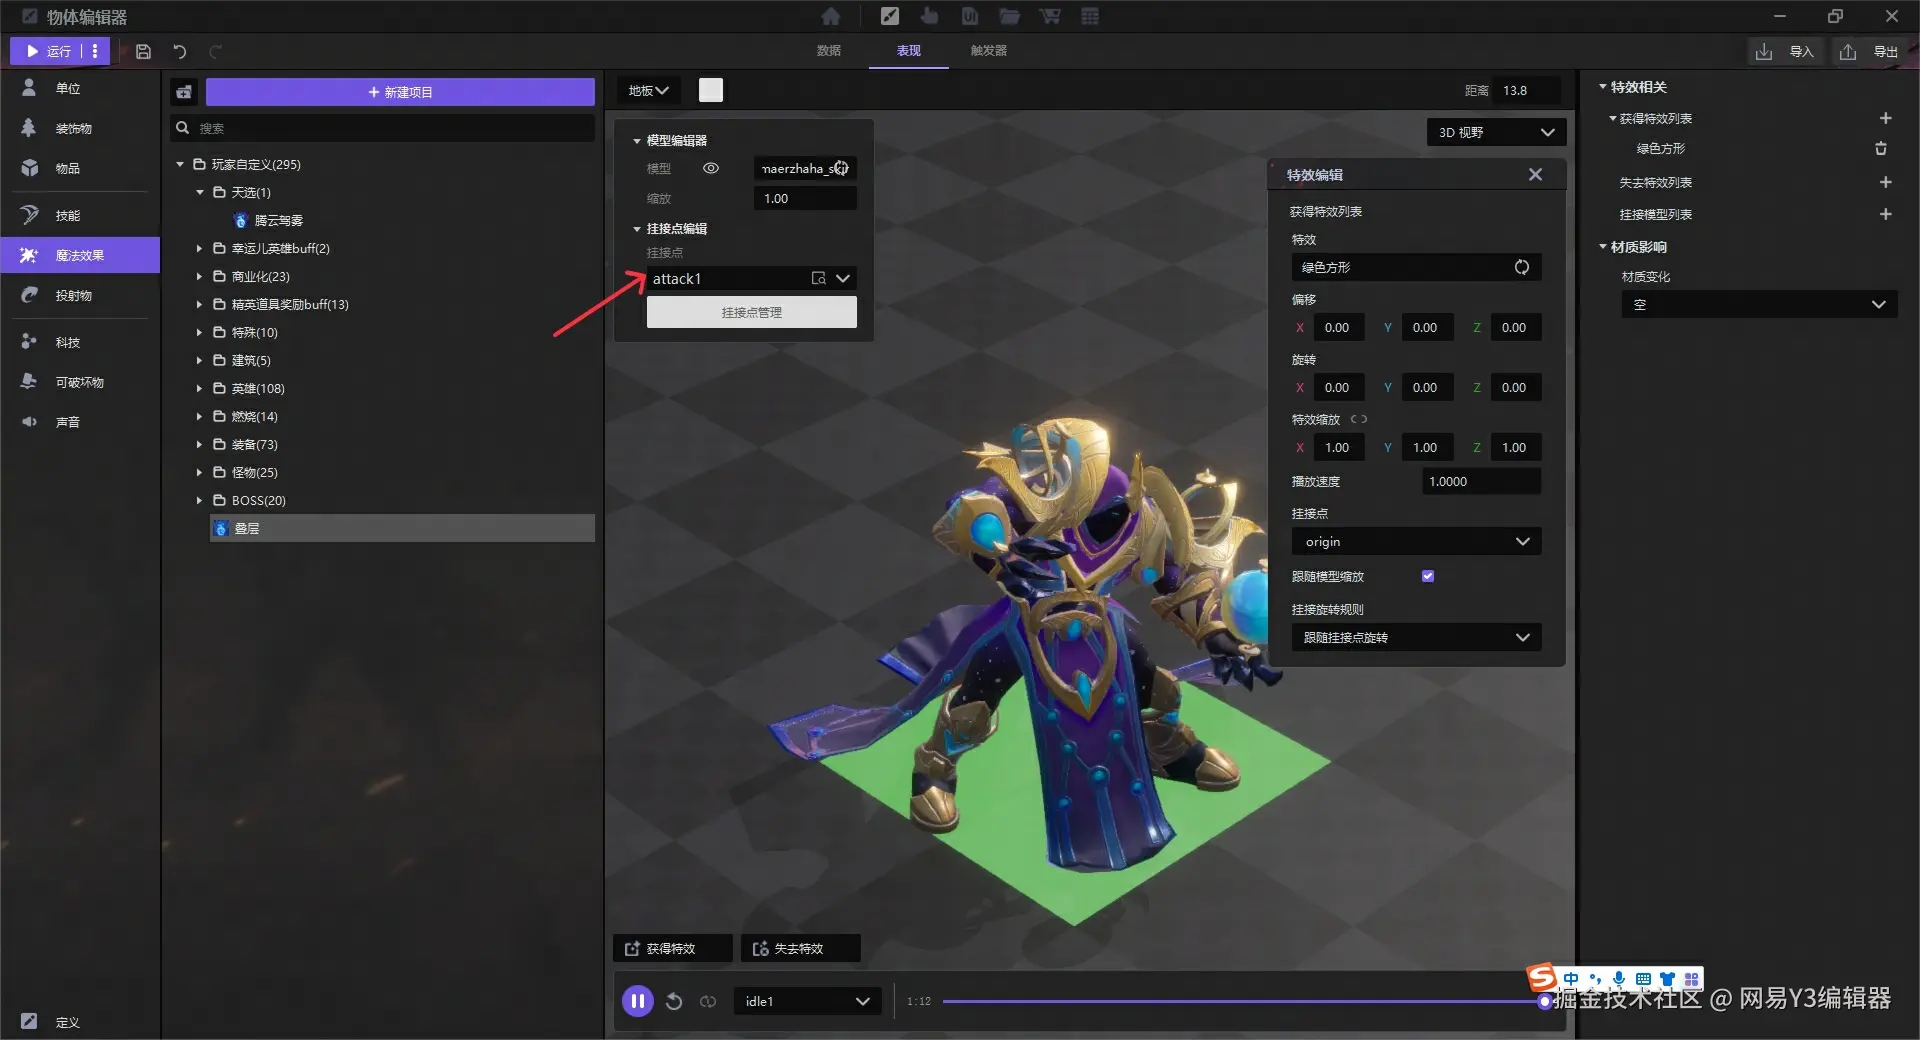Click the model picker target icon
The image size is (1920, 1040).
[x=841, y=168]
